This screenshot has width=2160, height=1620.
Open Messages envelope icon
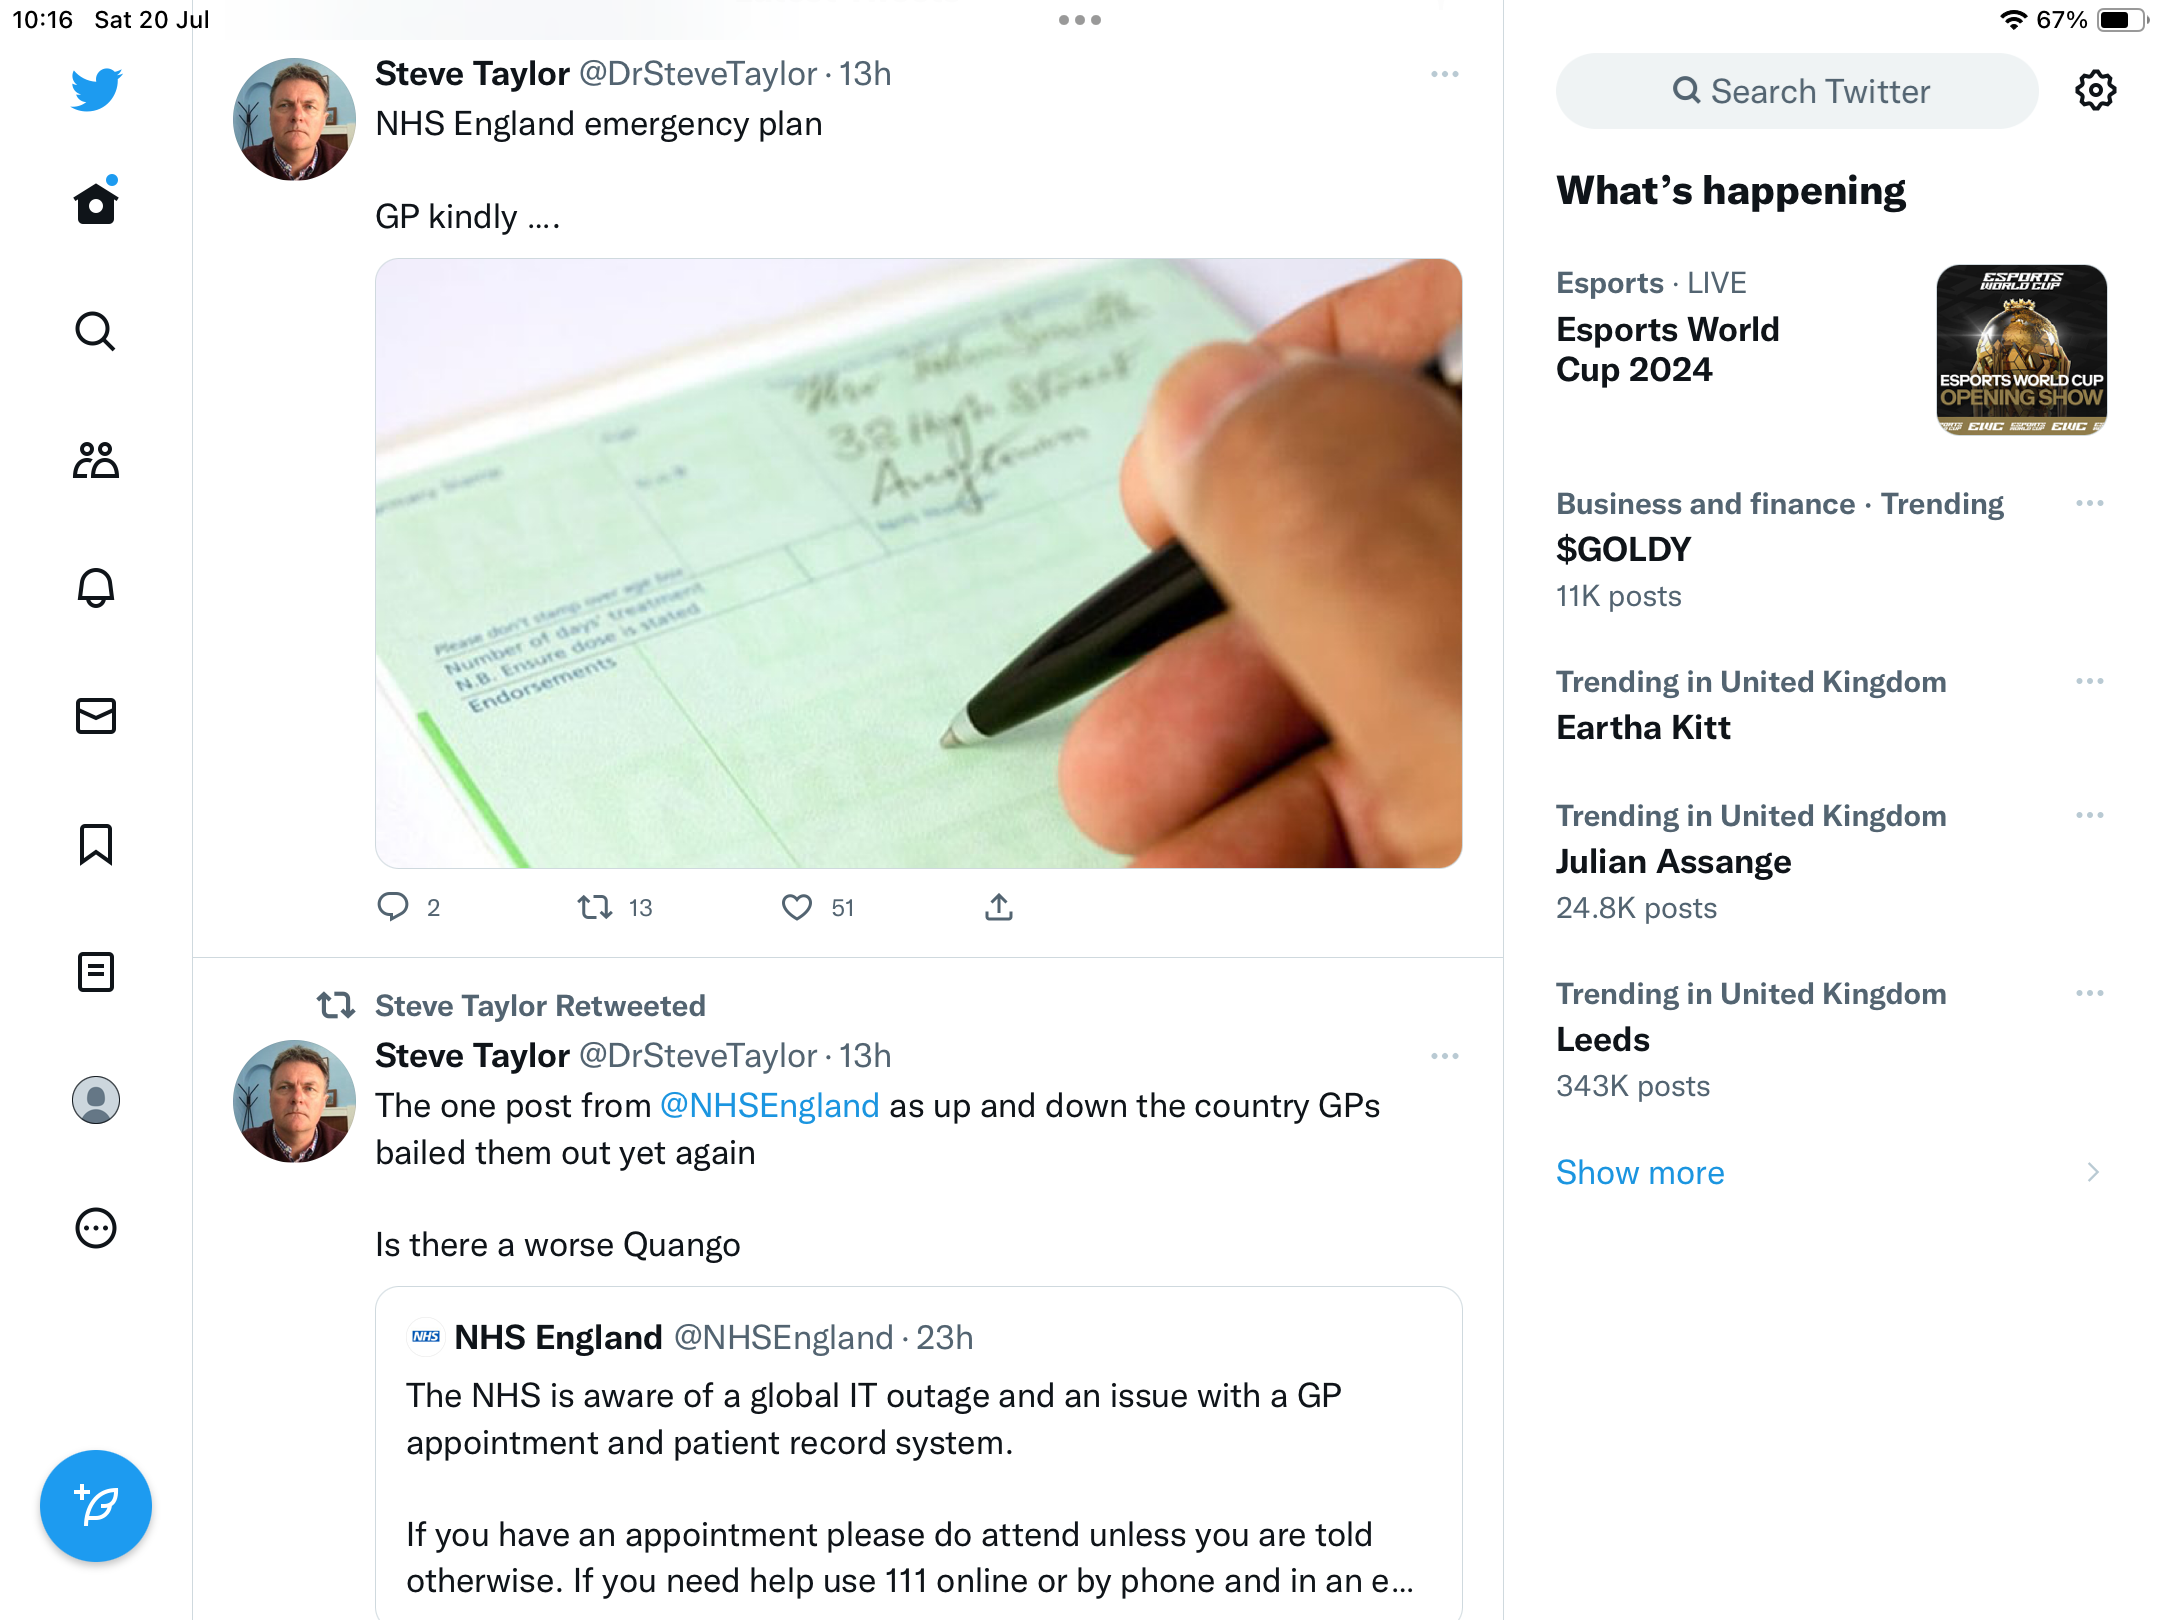(x=96, y=716)
